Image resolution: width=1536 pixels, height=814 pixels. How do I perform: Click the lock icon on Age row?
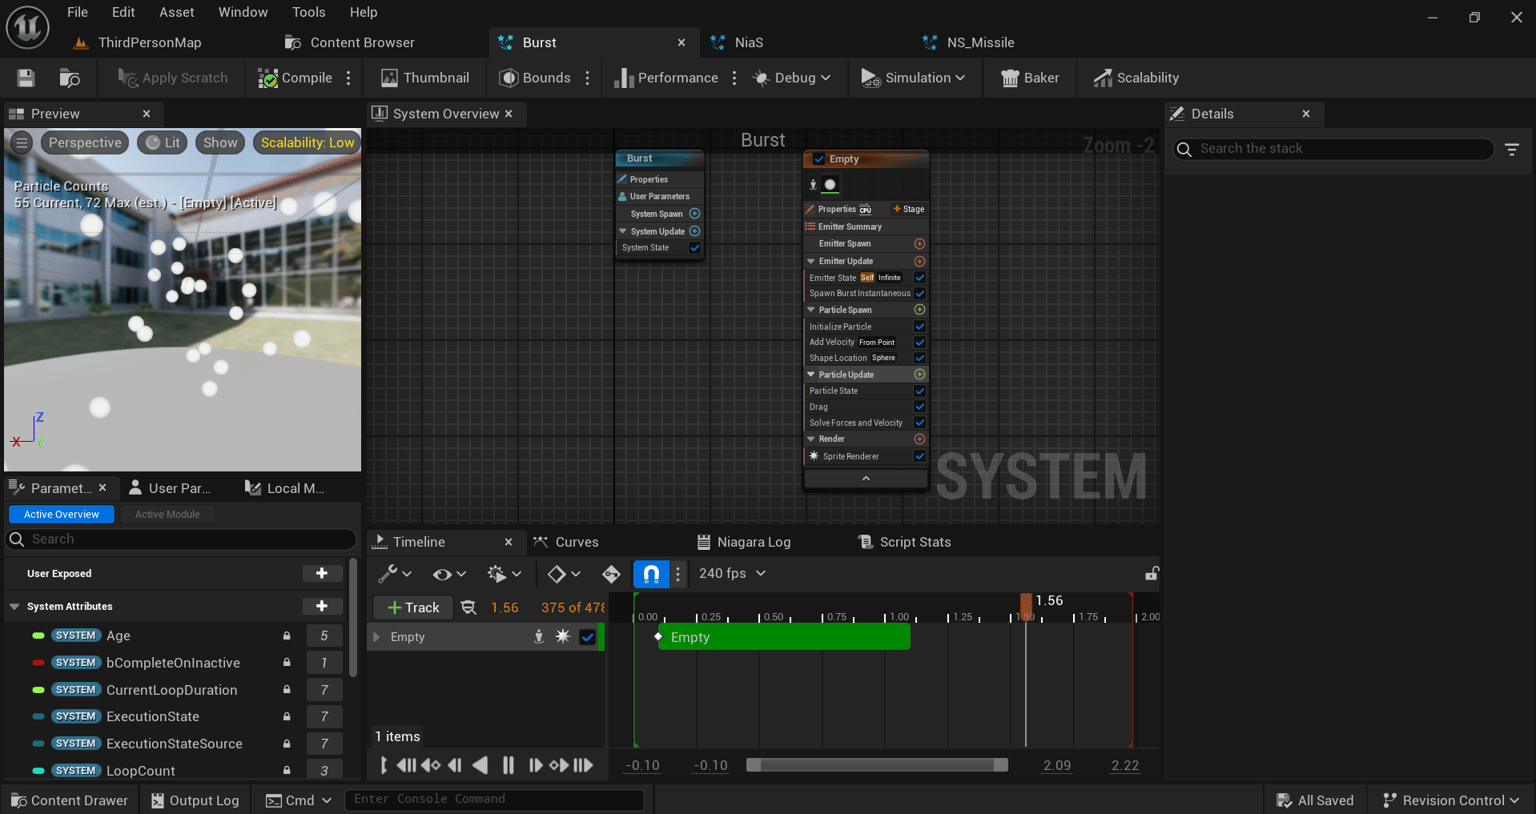pos(287,636)
